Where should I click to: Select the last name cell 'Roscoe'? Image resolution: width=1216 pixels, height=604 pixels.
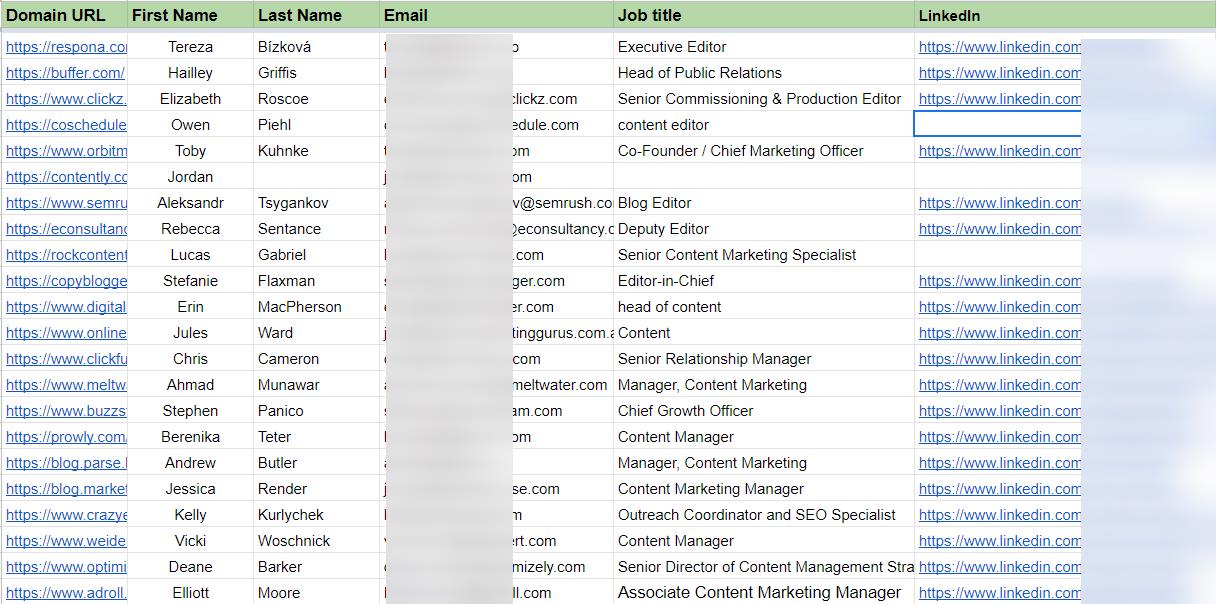tap(316, 99)
